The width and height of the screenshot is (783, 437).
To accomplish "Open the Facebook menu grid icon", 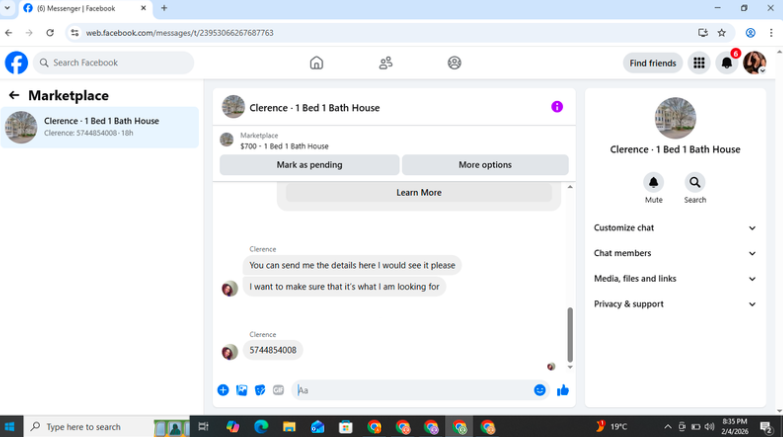I will click(x=699, y=63).
